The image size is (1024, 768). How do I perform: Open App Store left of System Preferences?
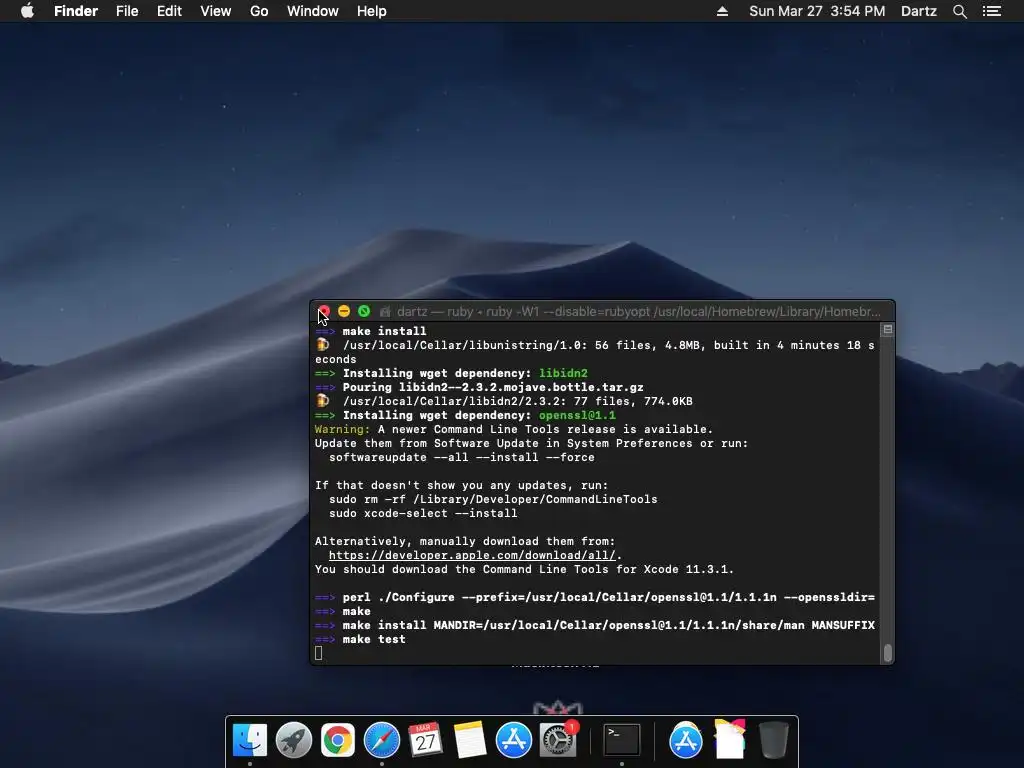[x=513, y=741]
